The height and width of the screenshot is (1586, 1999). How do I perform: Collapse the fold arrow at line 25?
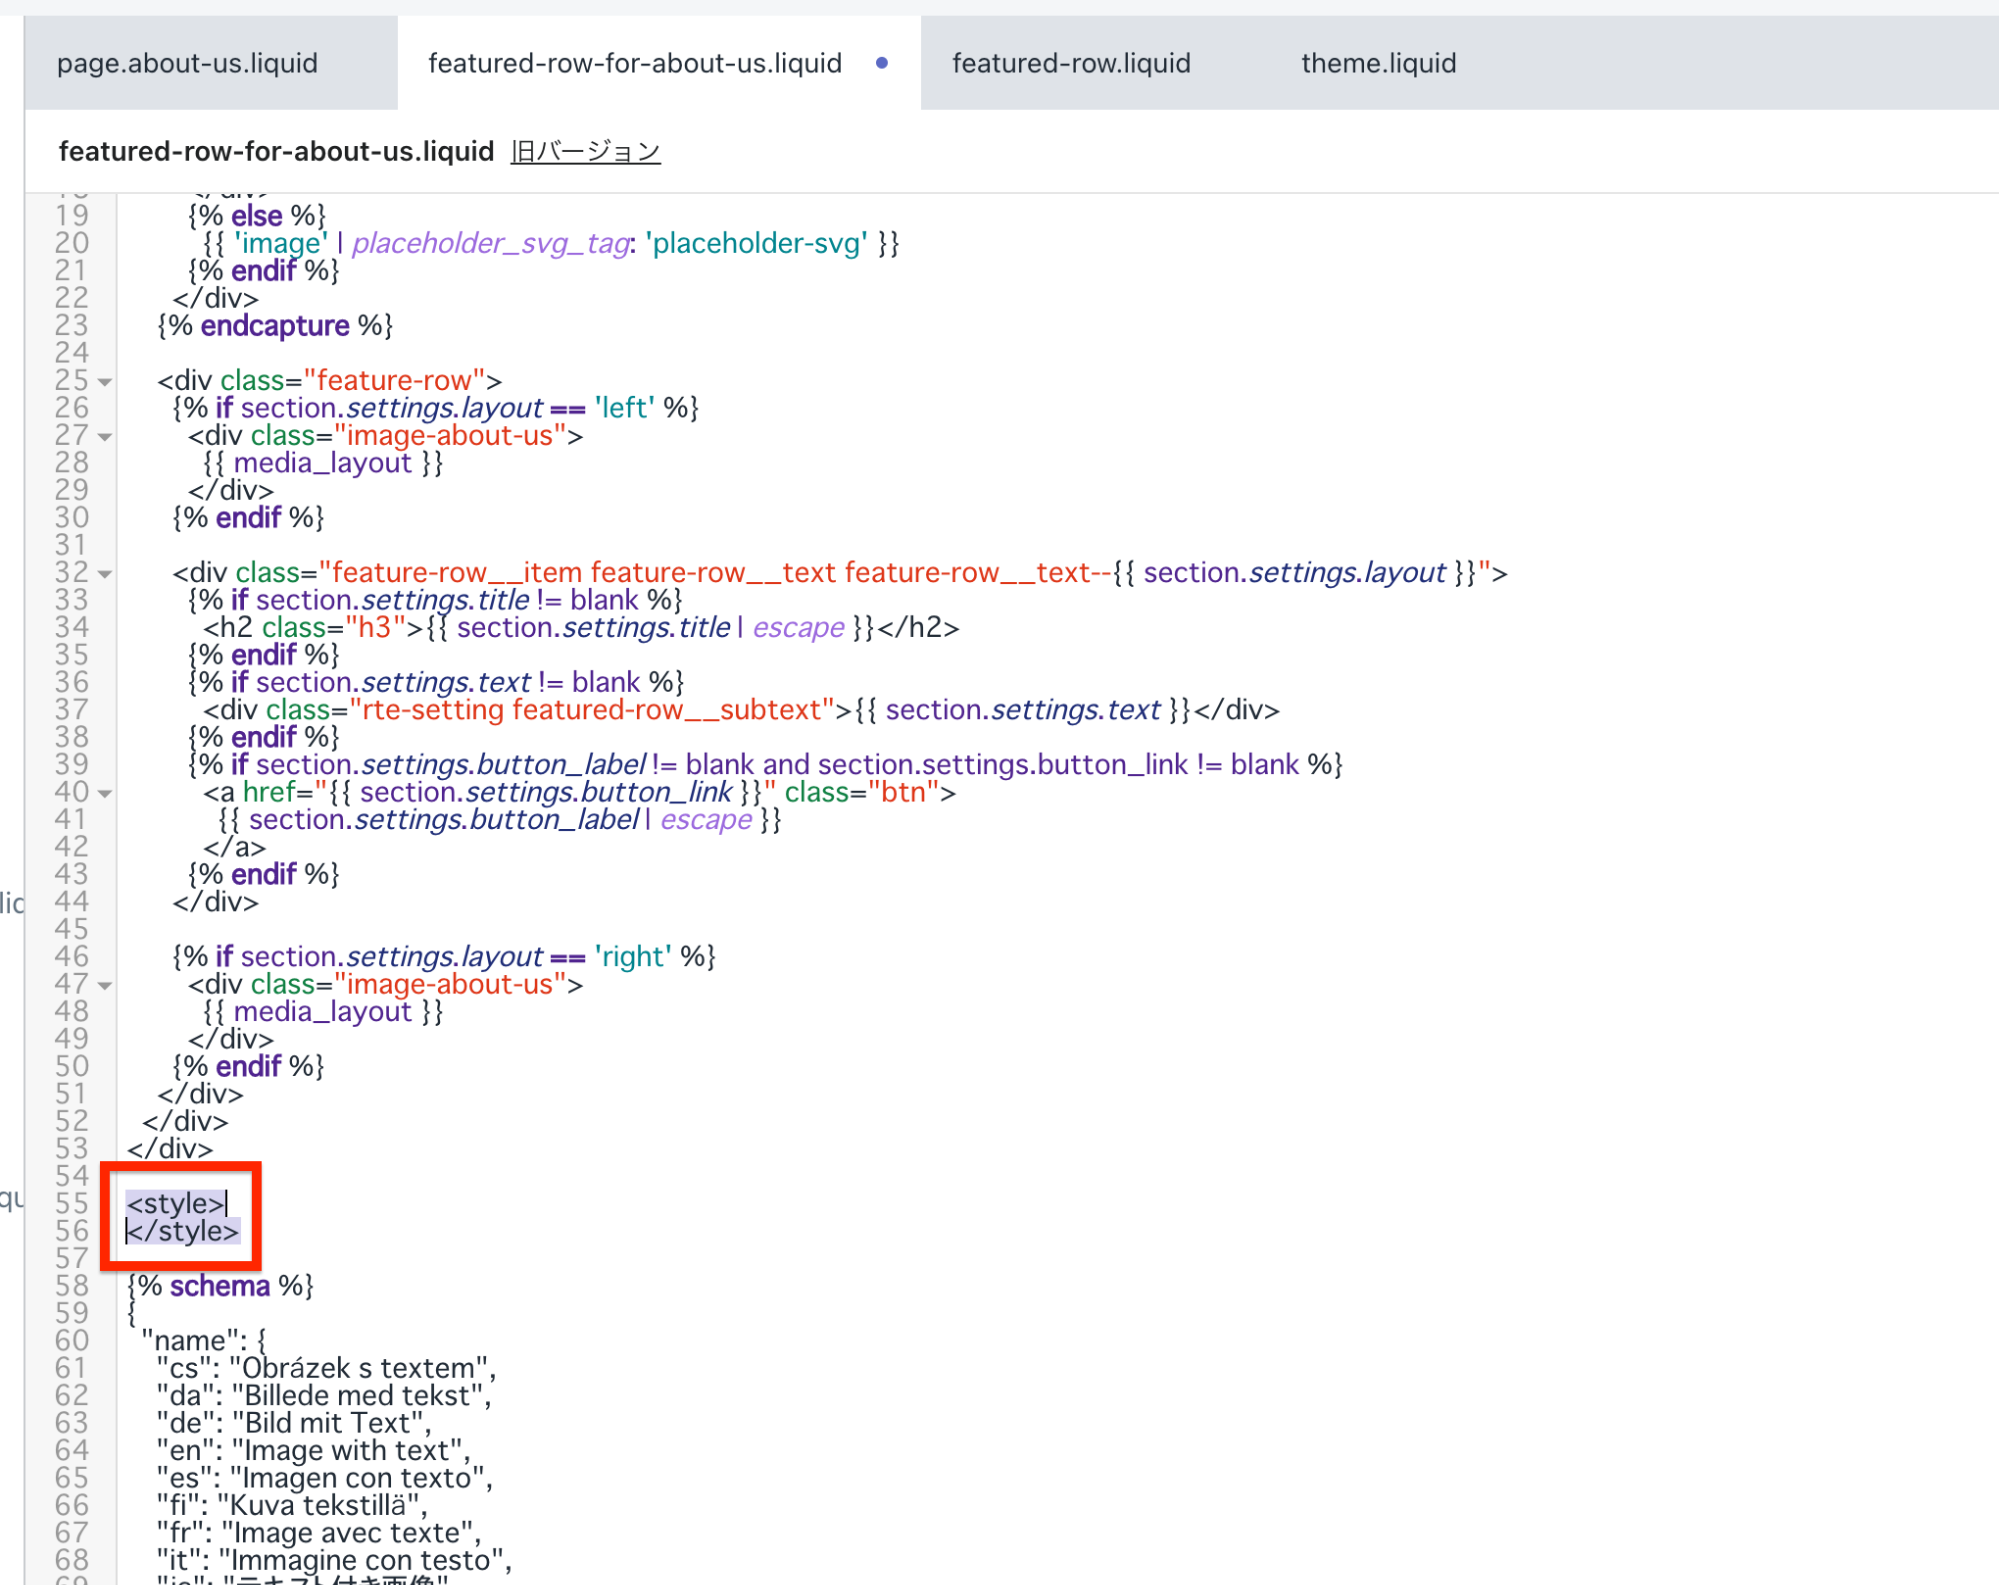[x=105, y=382]
